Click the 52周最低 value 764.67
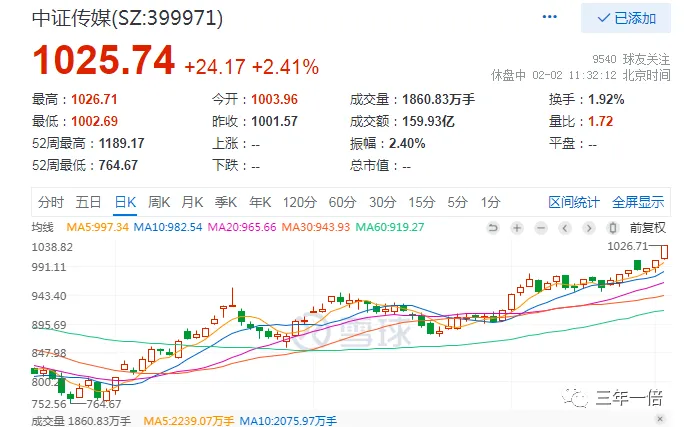 (118, 165)
